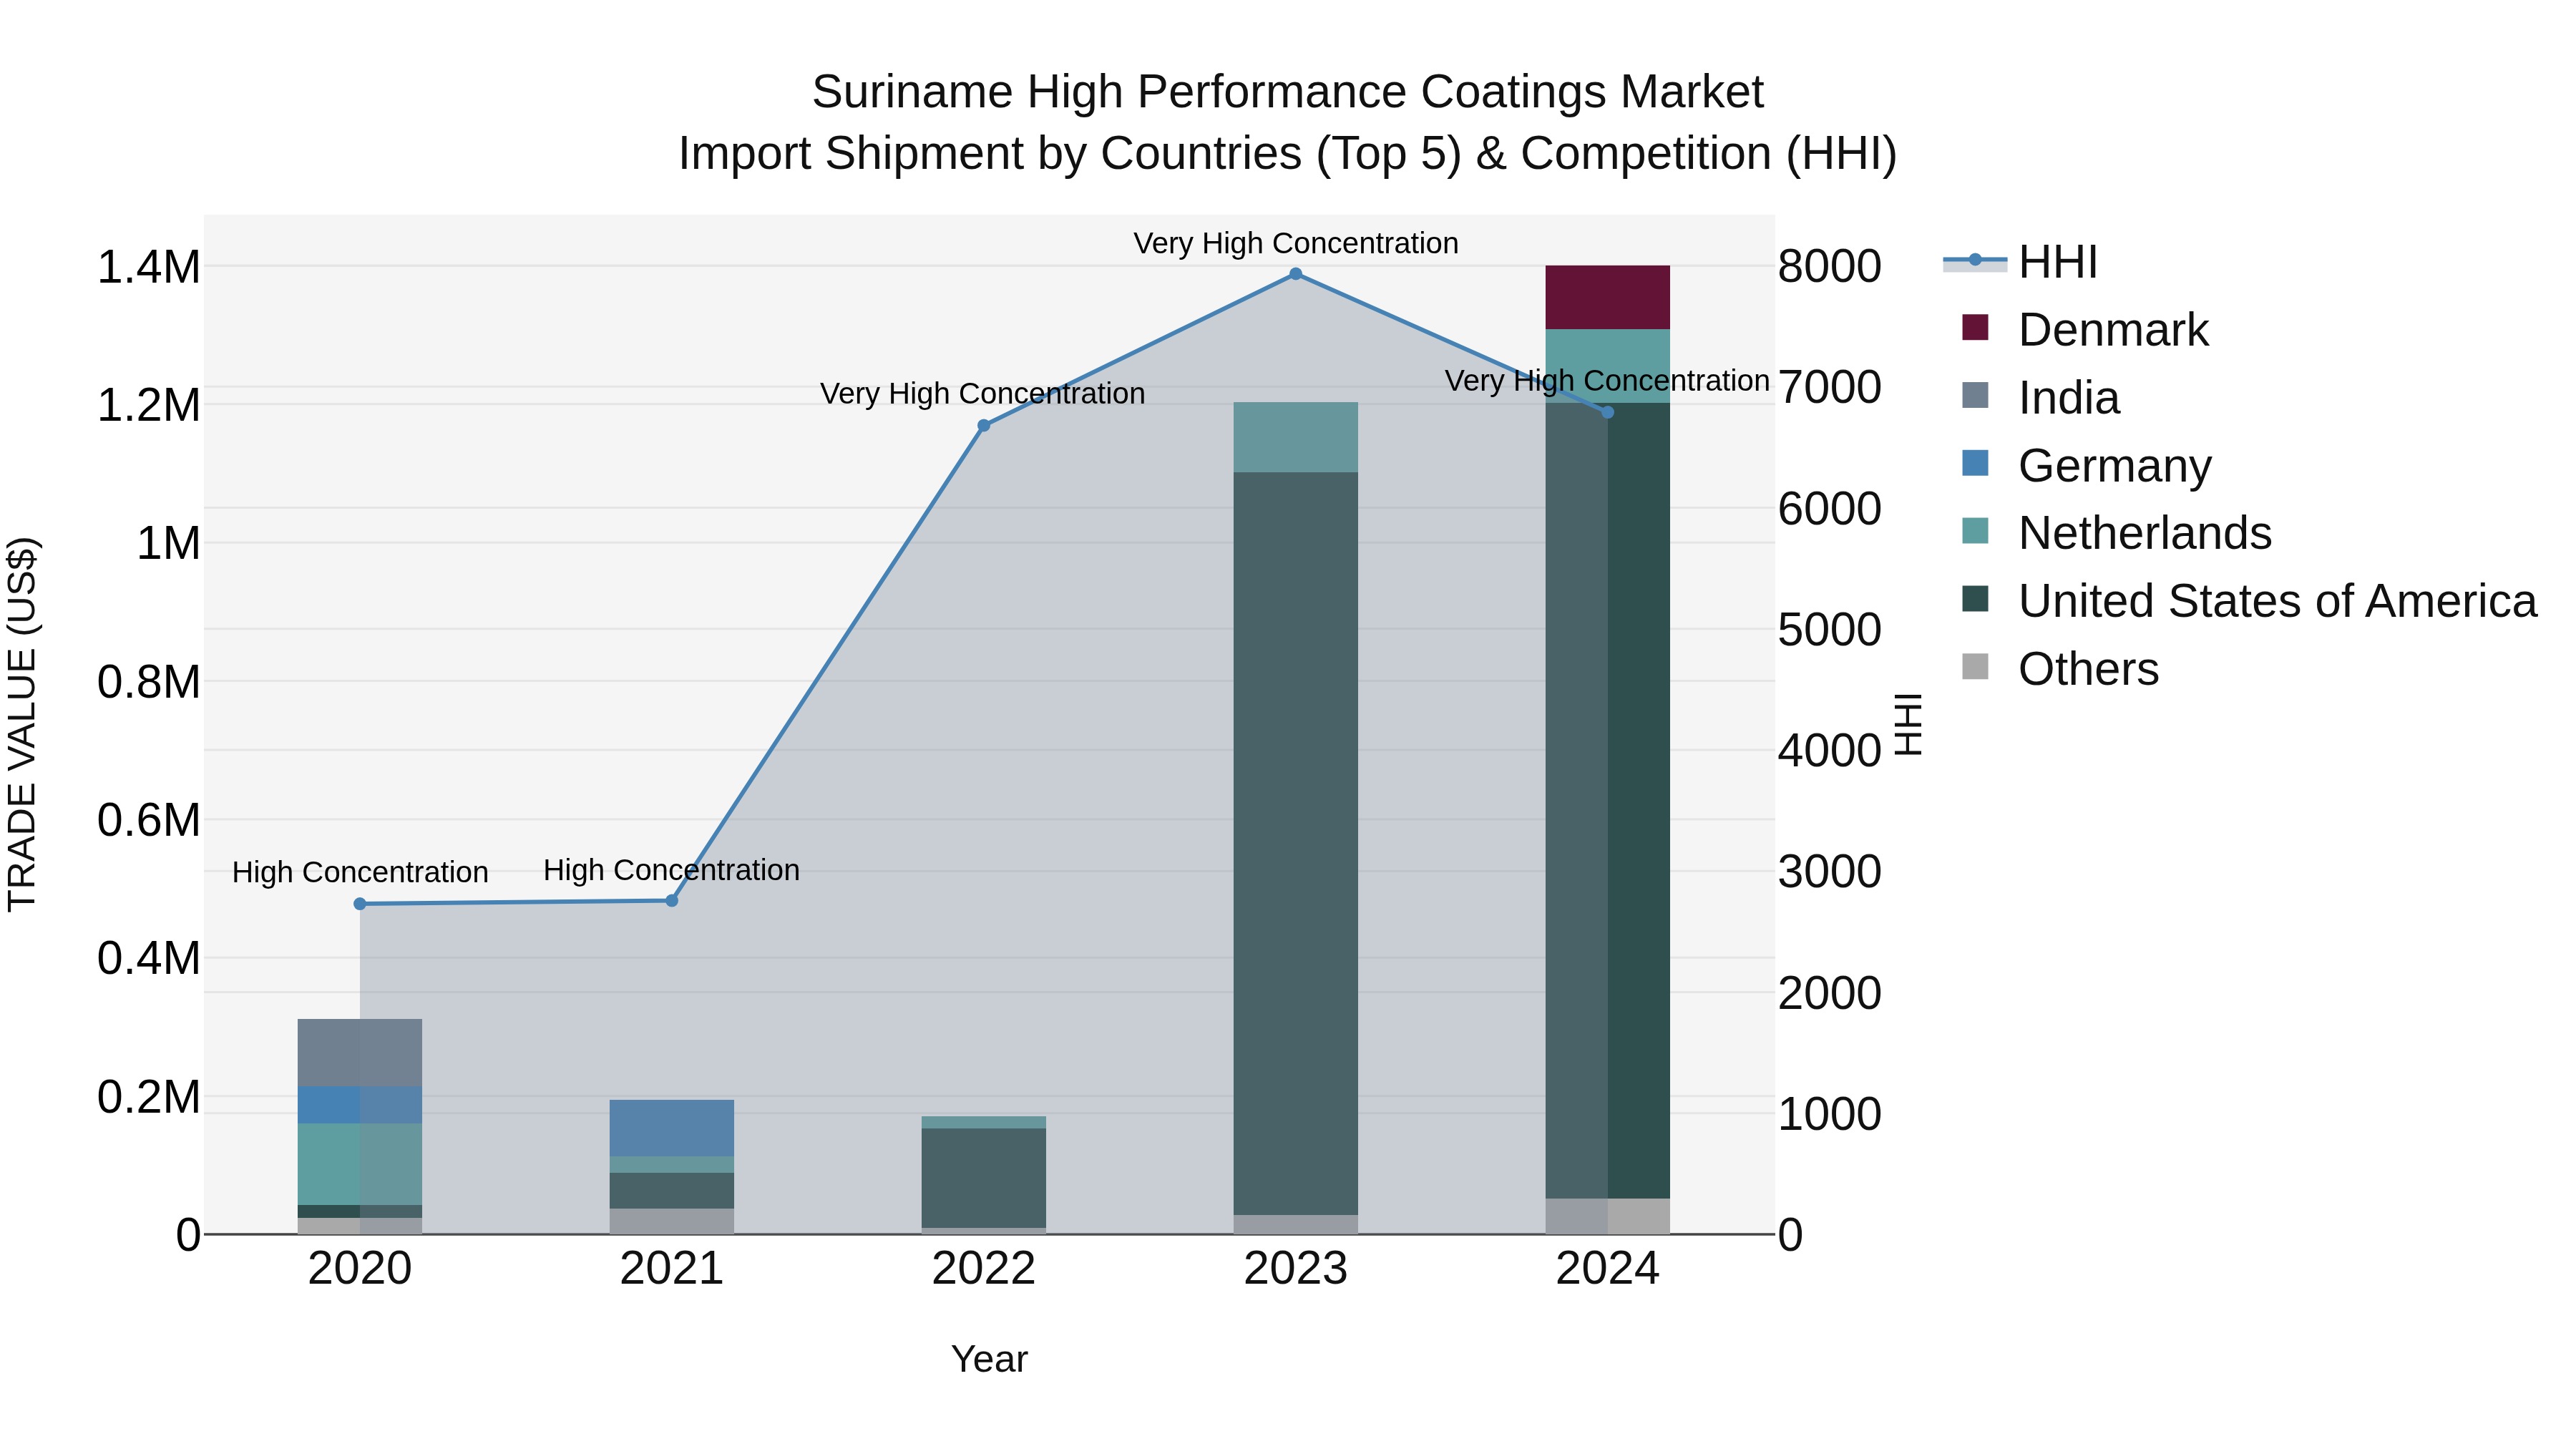Click the chart title Suriname High Performance Coatings

coord(1288,92)
